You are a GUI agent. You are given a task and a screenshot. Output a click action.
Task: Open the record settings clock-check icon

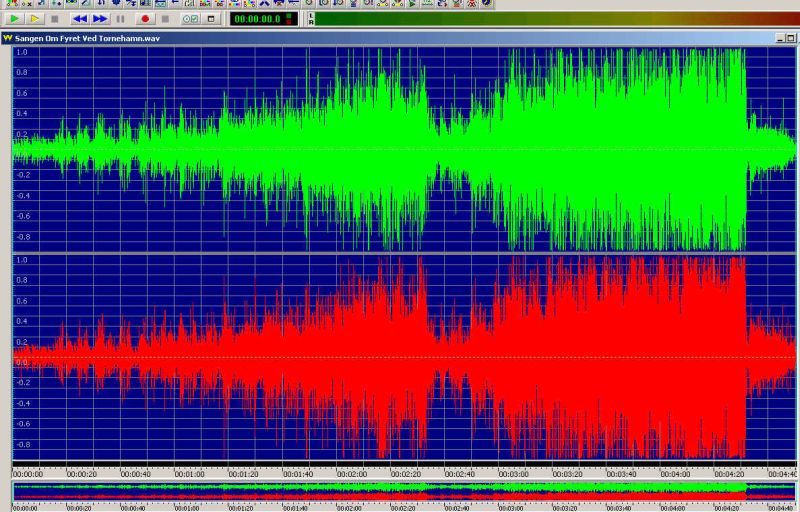(x=190, y=18)
